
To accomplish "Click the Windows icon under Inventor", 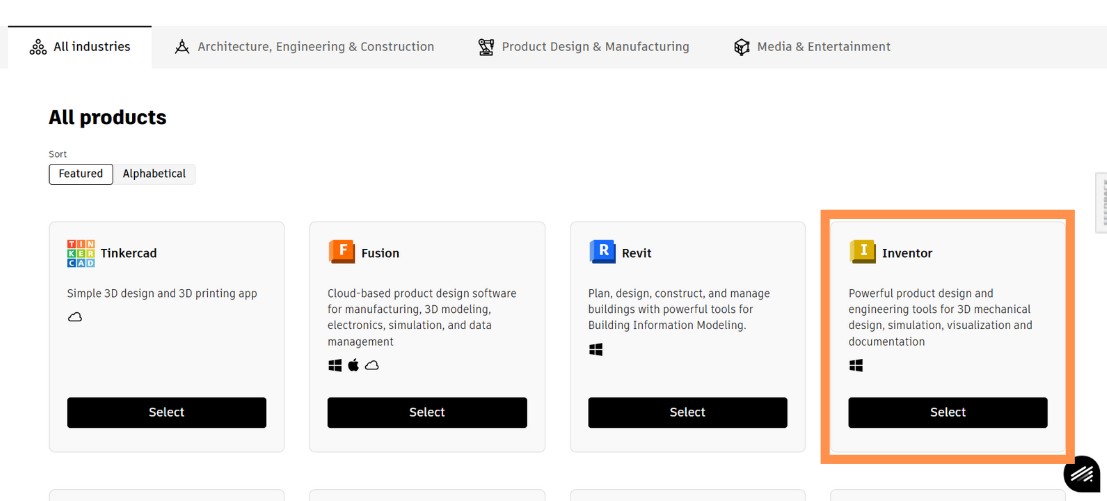I will [856, 365].
